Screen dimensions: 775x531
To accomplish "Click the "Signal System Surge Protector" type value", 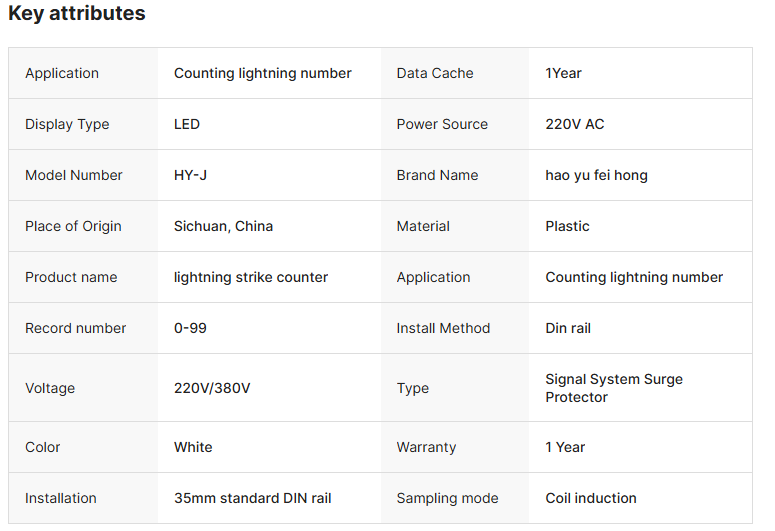I will 614,388.
